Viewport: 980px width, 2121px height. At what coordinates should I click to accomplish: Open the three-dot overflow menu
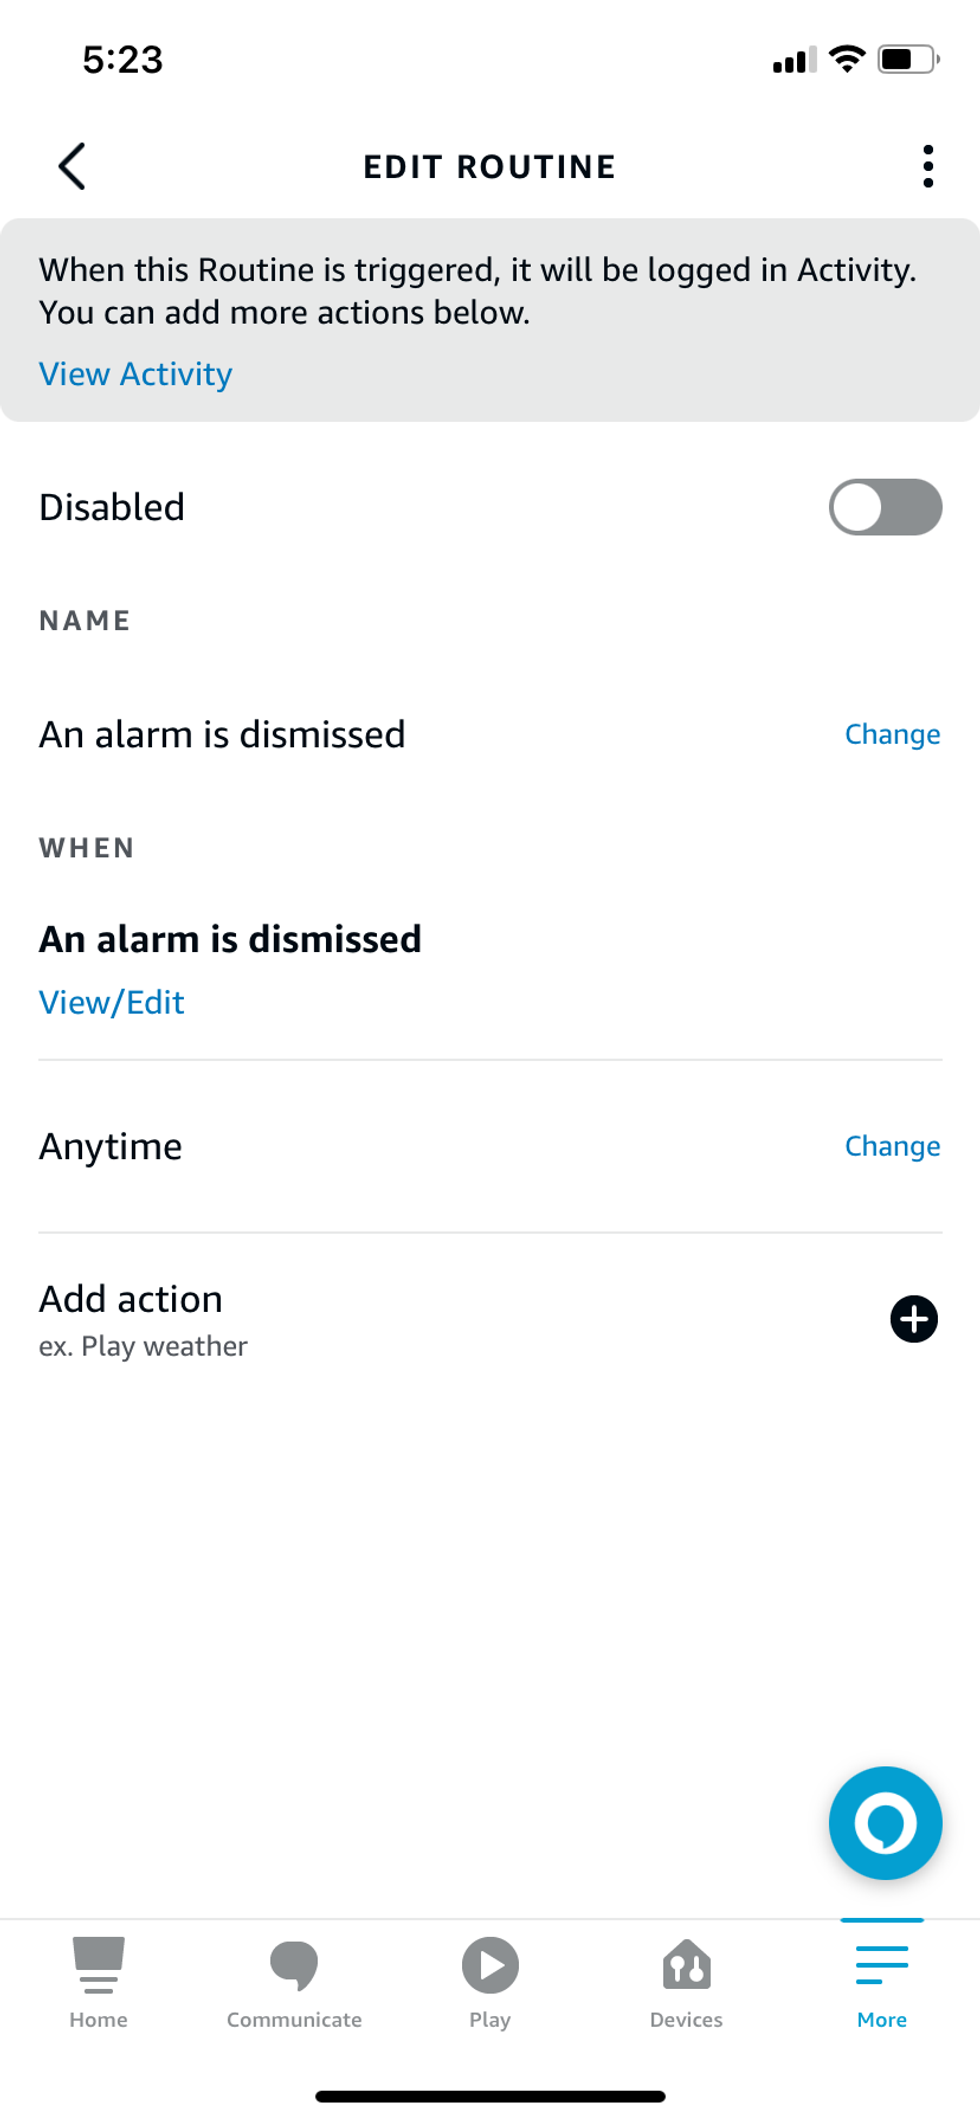(x=927, y=165)
